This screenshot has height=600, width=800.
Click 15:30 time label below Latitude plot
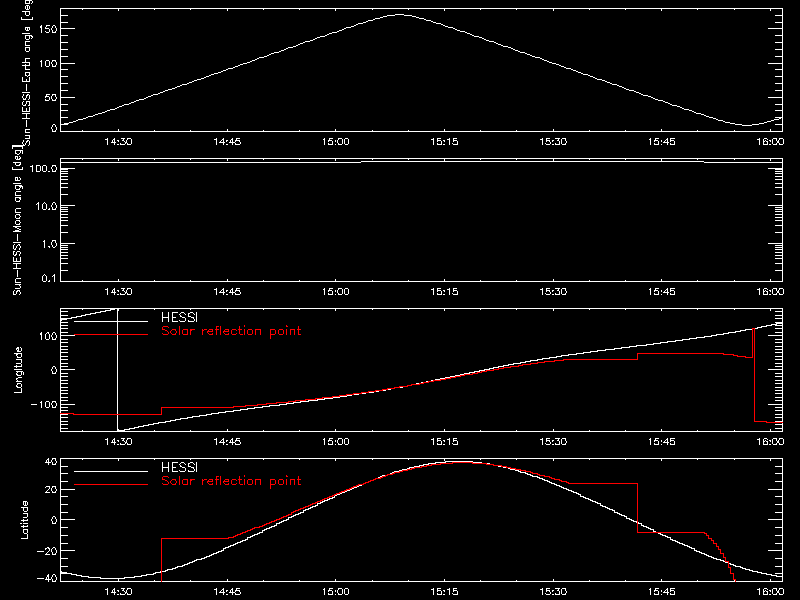[553, 591]
